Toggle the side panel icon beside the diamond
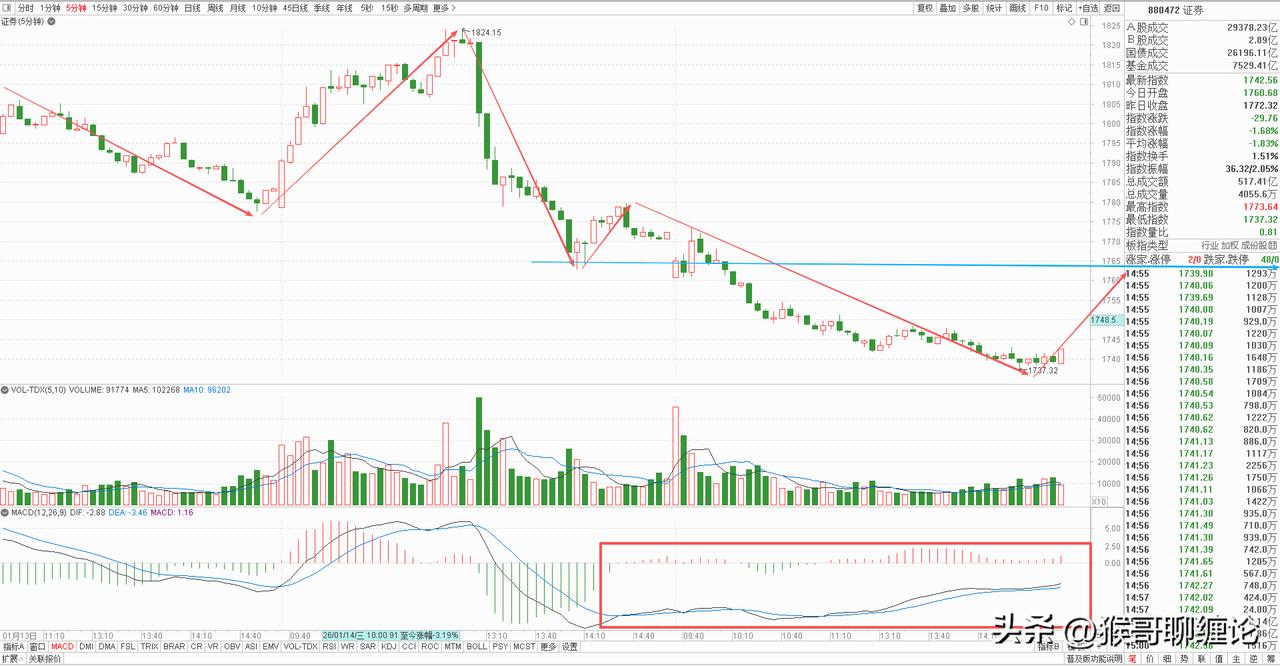 click(x=1084, y=22)
